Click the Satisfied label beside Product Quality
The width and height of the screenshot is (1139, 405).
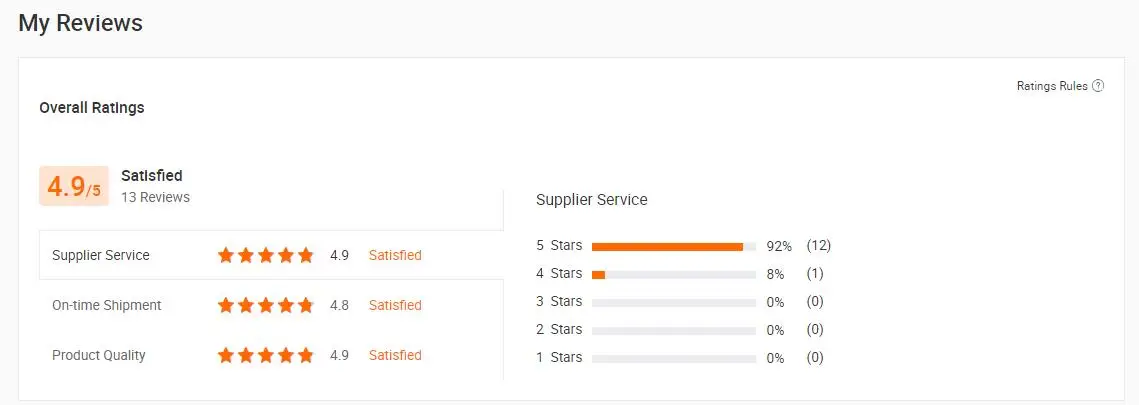395,355
